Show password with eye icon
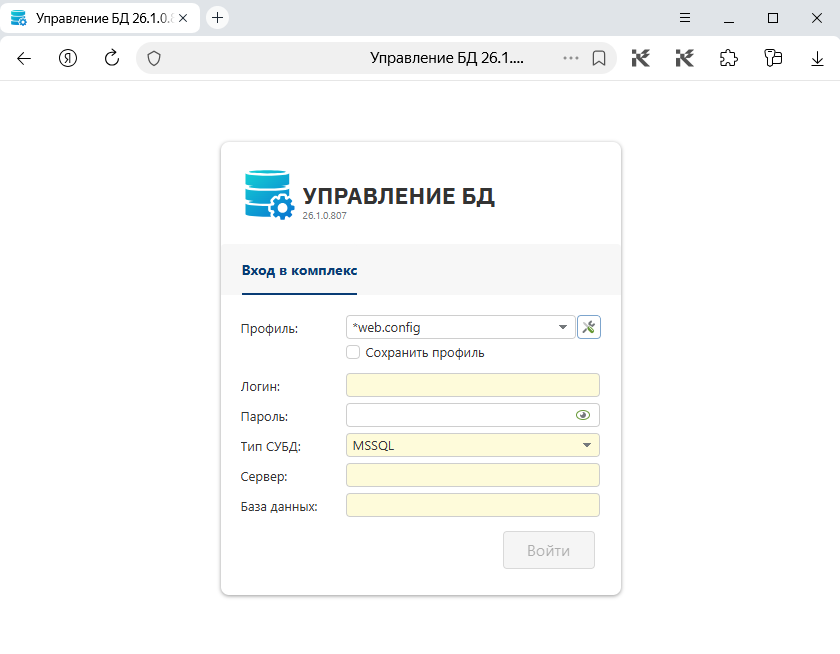 pyautogui.click(x=583, y=415)
